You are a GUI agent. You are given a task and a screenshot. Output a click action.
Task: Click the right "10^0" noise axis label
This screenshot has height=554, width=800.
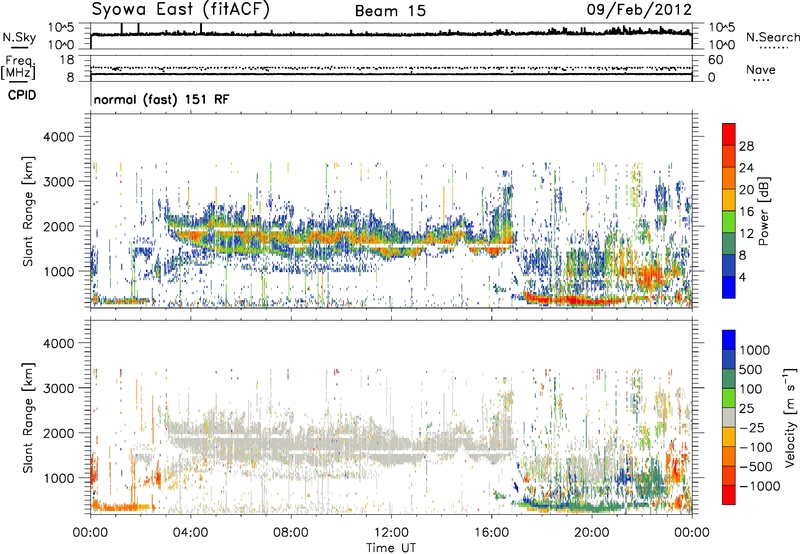pos(721,45)
